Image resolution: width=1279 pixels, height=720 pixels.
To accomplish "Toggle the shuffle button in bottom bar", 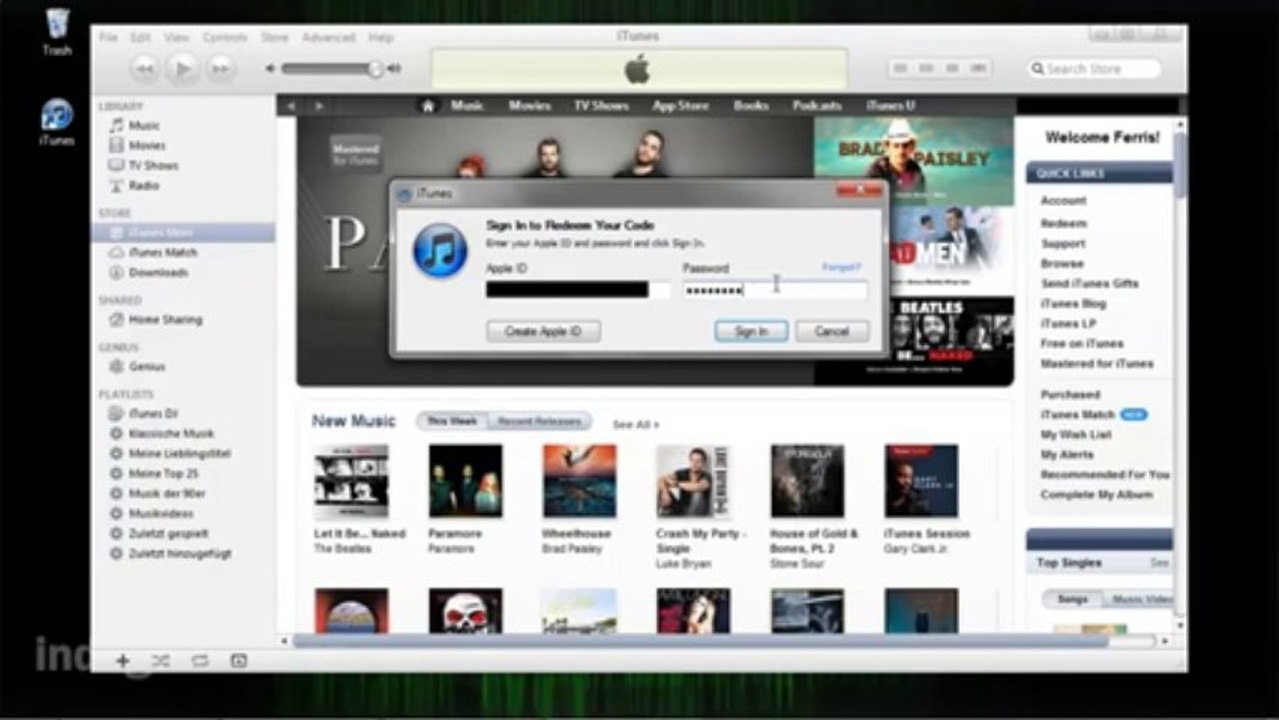I will 160,661.
